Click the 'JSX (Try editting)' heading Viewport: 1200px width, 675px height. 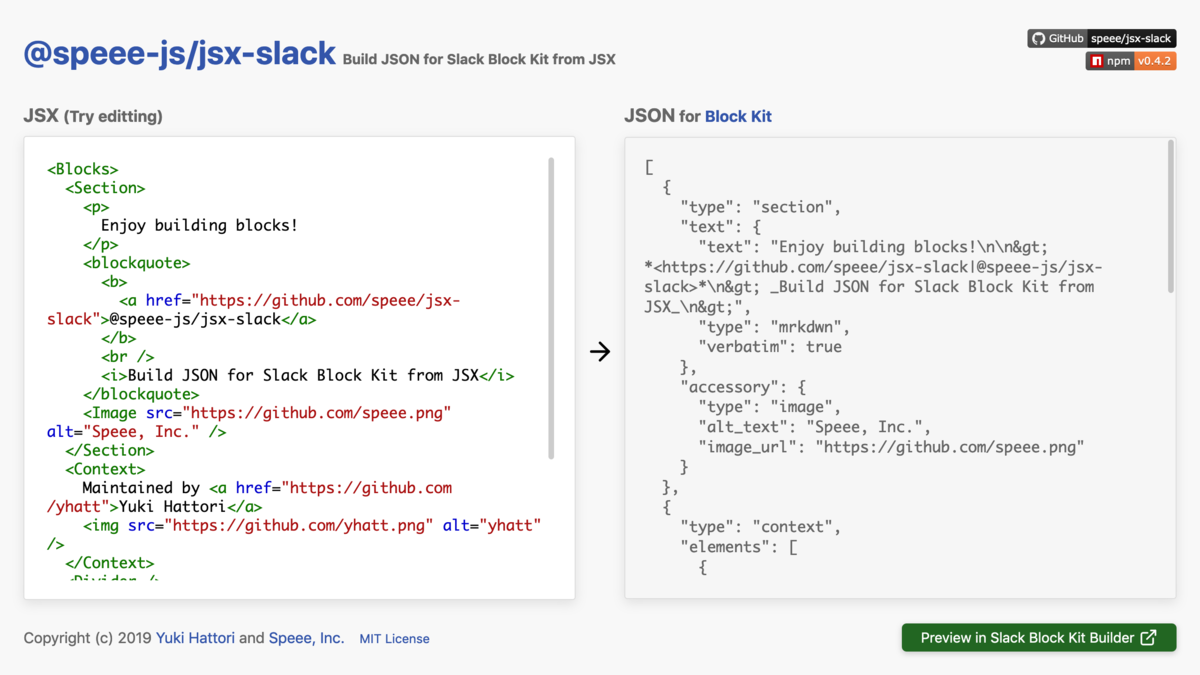tap(93, 116)
